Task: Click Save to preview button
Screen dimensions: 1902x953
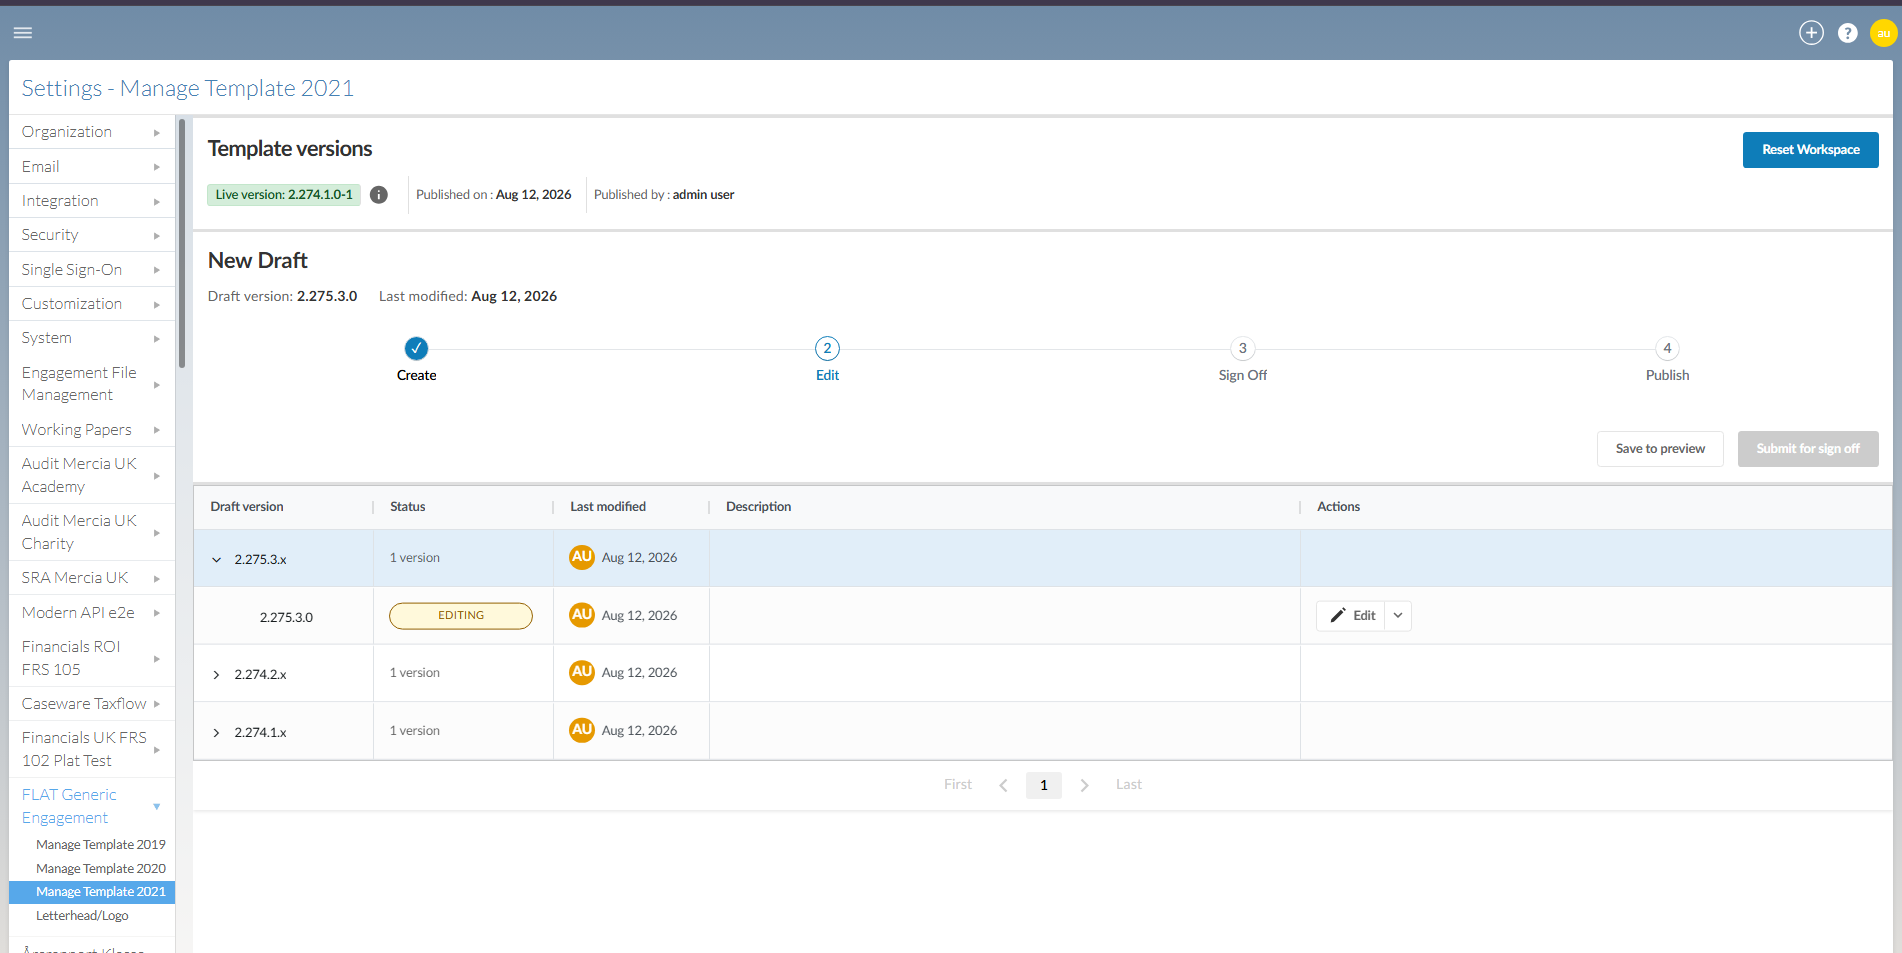Action: [x=1660, y=449]
